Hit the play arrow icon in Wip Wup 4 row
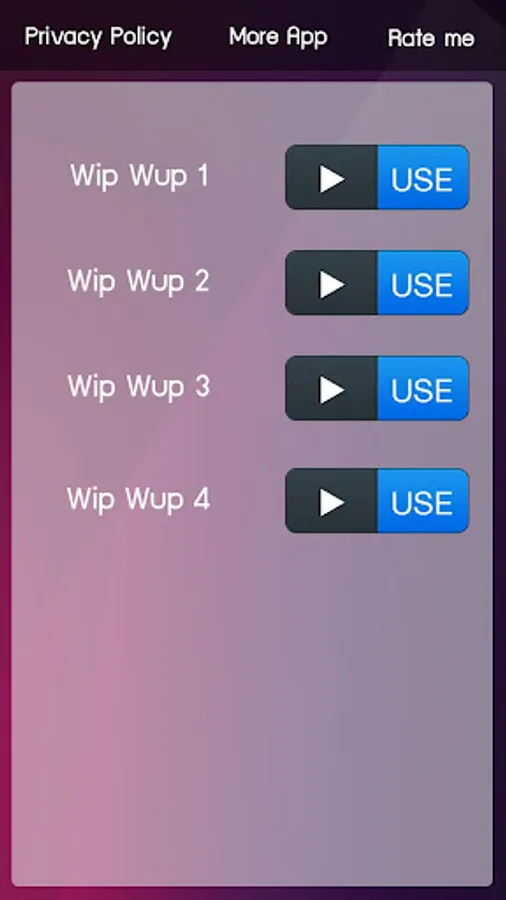Image resolution: width=506 pixels, height=900 pixels. point(332,502)
